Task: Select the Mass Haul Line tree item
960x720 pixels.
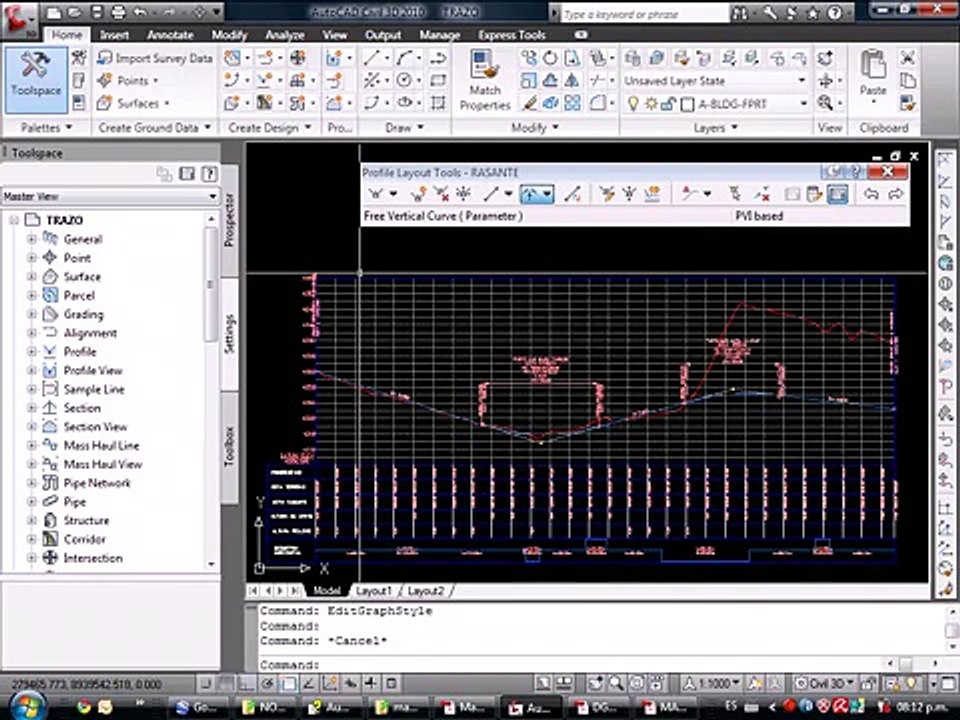Action: click(101, 446)
